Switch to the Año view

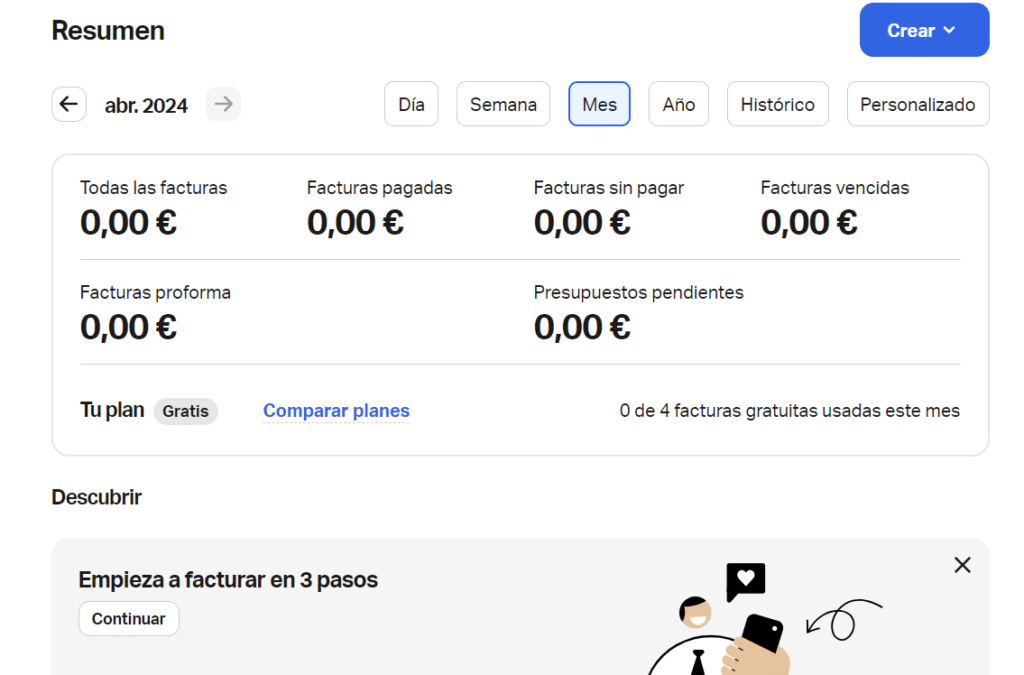tap(678, 104)
